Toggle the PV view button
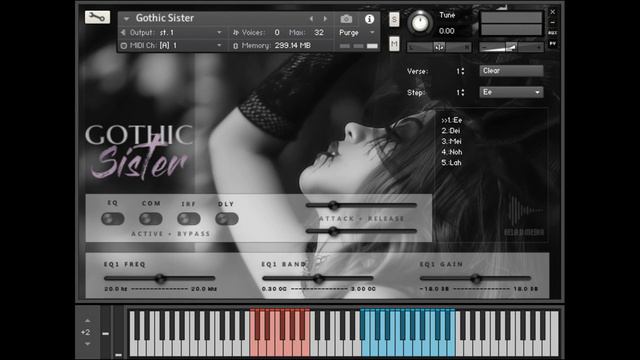The width and height of the screenshot is (640, 360). (x=552, y=43)
